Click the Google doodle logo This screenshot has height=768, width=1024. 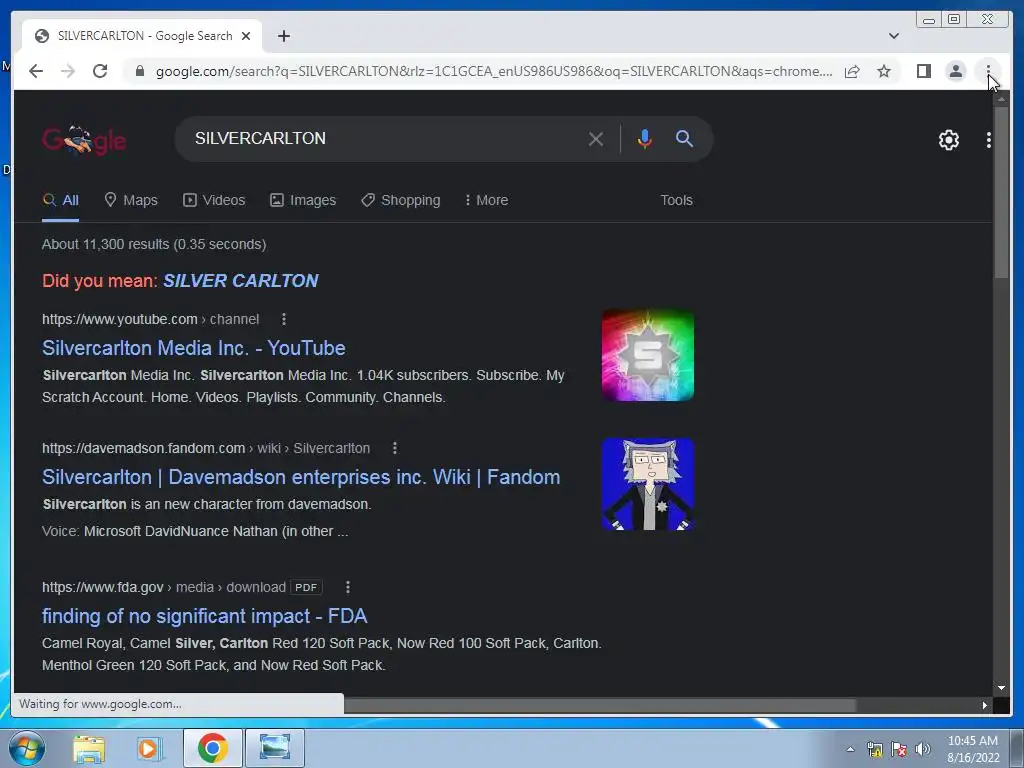point(84,140)
